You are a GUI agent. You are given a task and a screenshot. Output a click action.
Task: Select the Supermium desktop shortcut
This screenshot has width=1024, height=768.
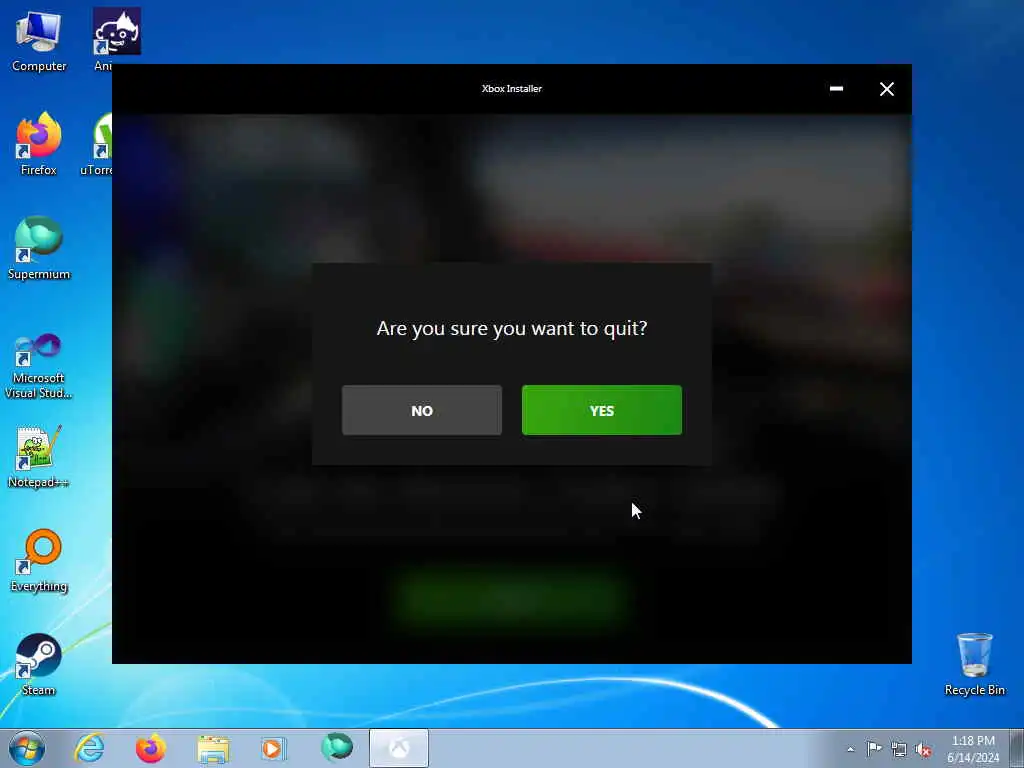point(39,249)
